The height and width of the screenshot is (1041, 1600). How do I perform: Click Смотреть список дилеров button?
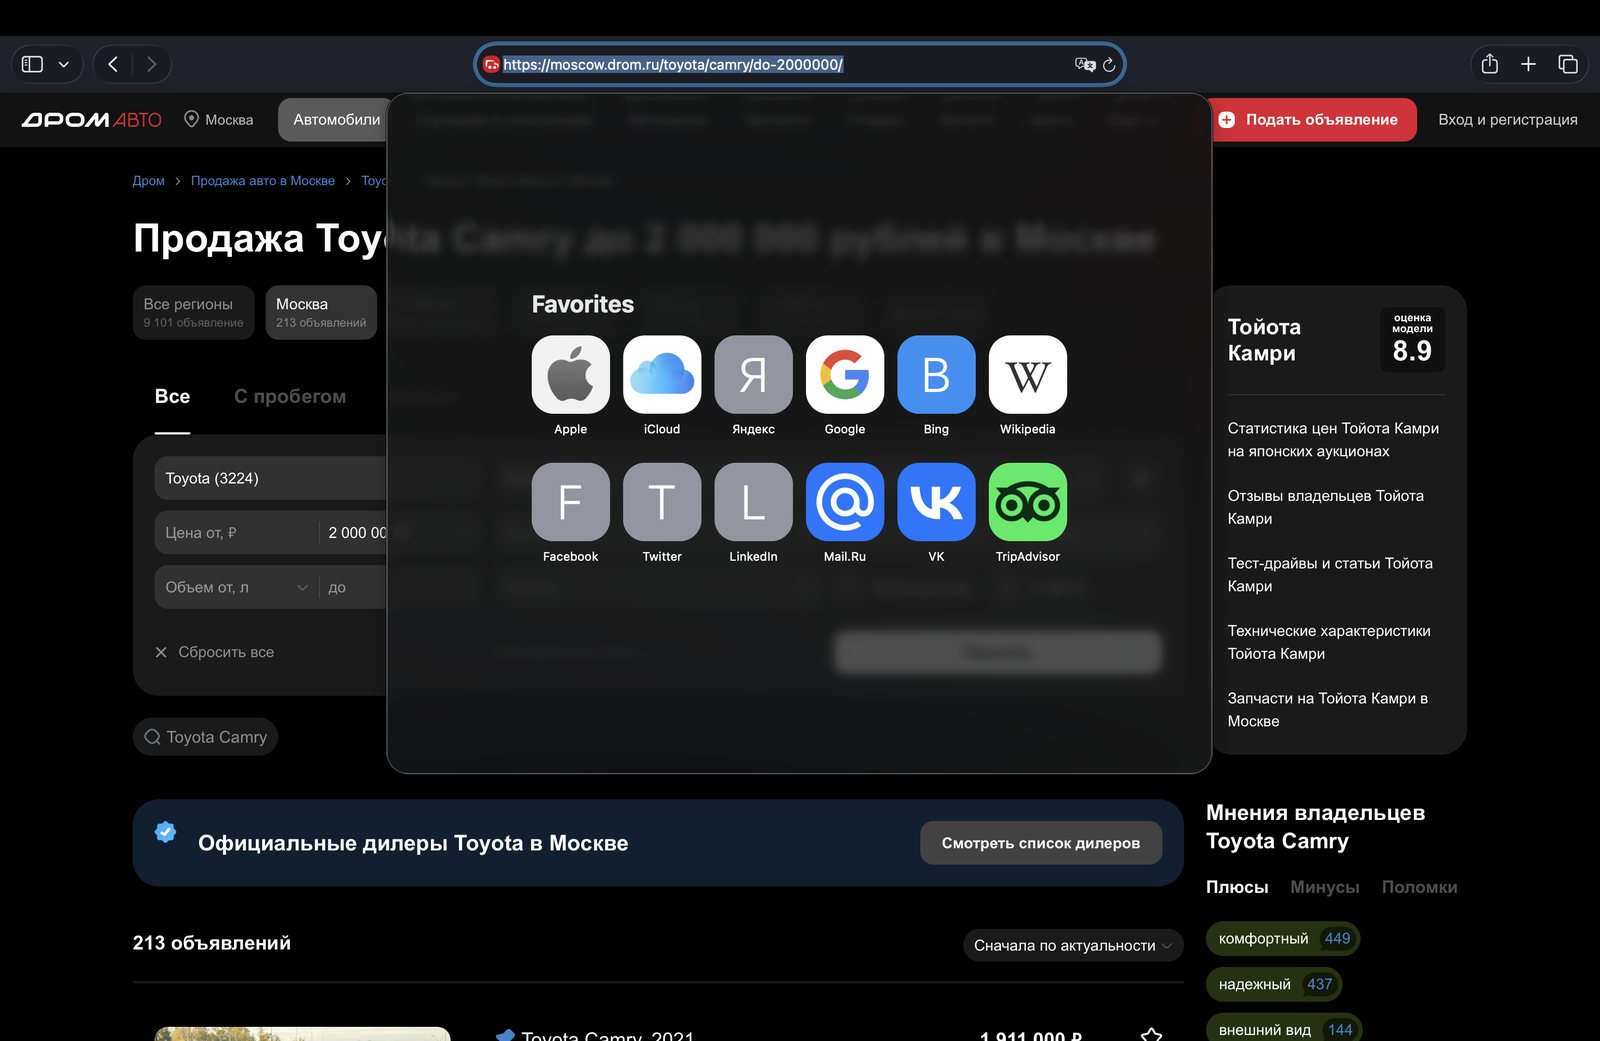[x=1040, y=843]
